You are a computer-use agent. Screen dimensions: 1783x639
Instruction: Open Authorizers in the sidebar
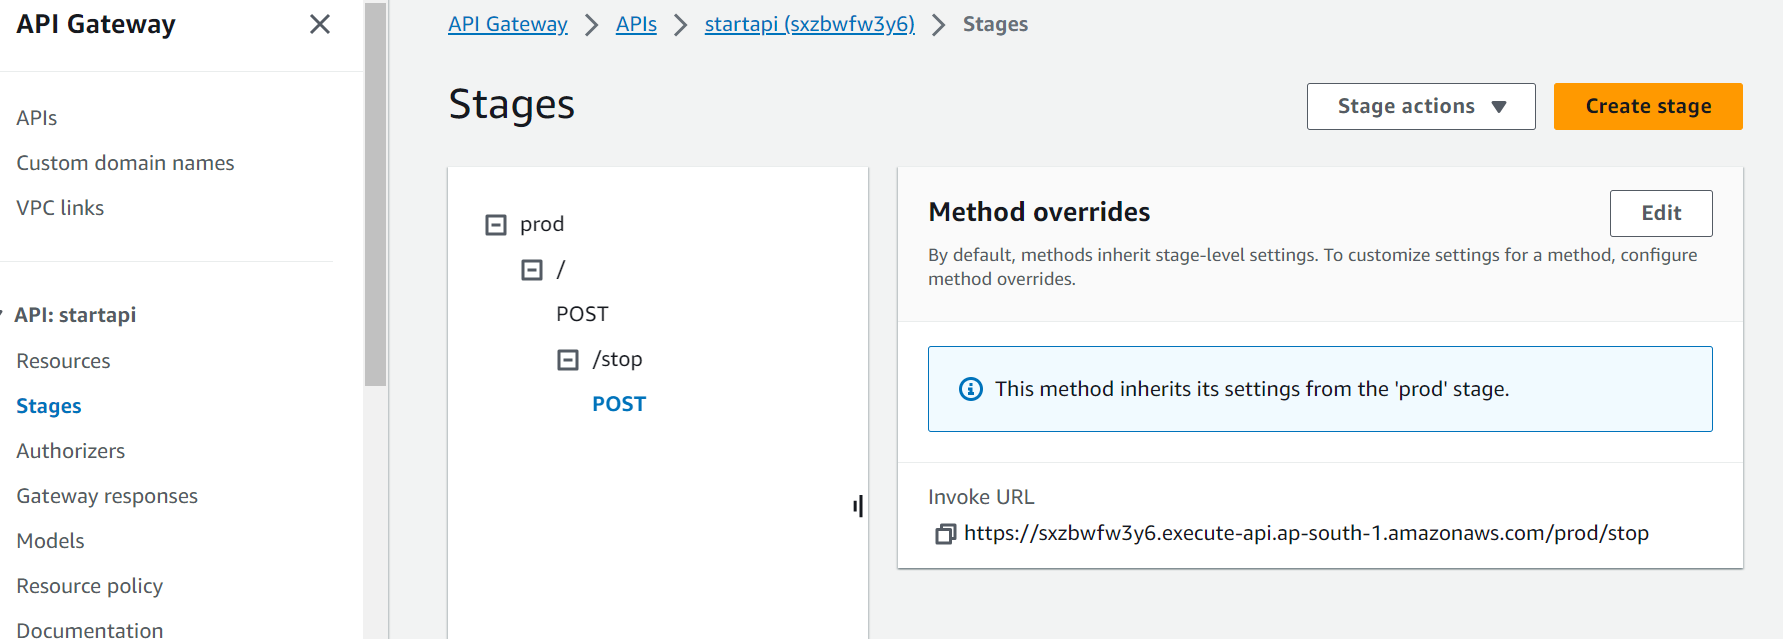tap(70, 451)
